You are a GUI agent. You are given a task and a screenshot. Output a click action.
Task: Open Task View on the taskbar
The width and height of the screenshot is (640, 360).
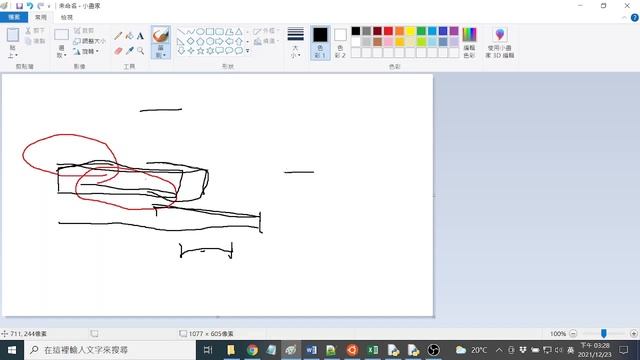coord(208,350)
